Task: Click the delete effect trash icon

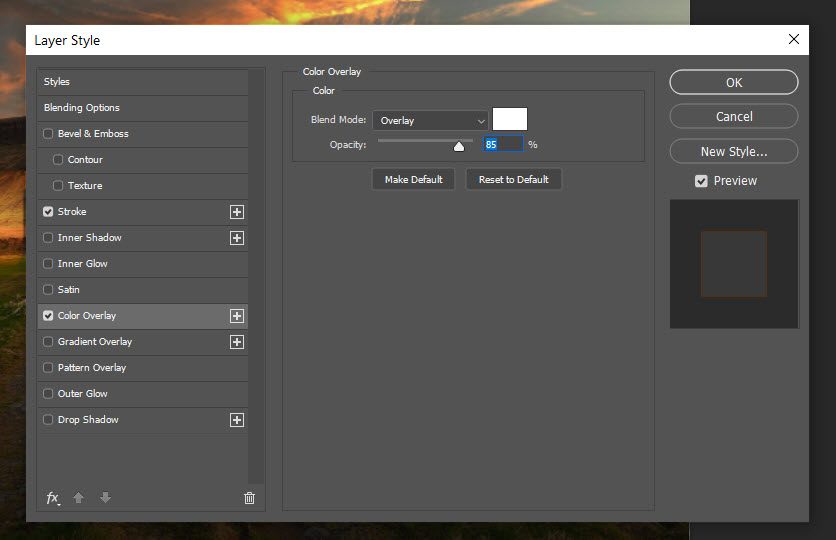Action: pyautogui.click(x=249, y=498)
